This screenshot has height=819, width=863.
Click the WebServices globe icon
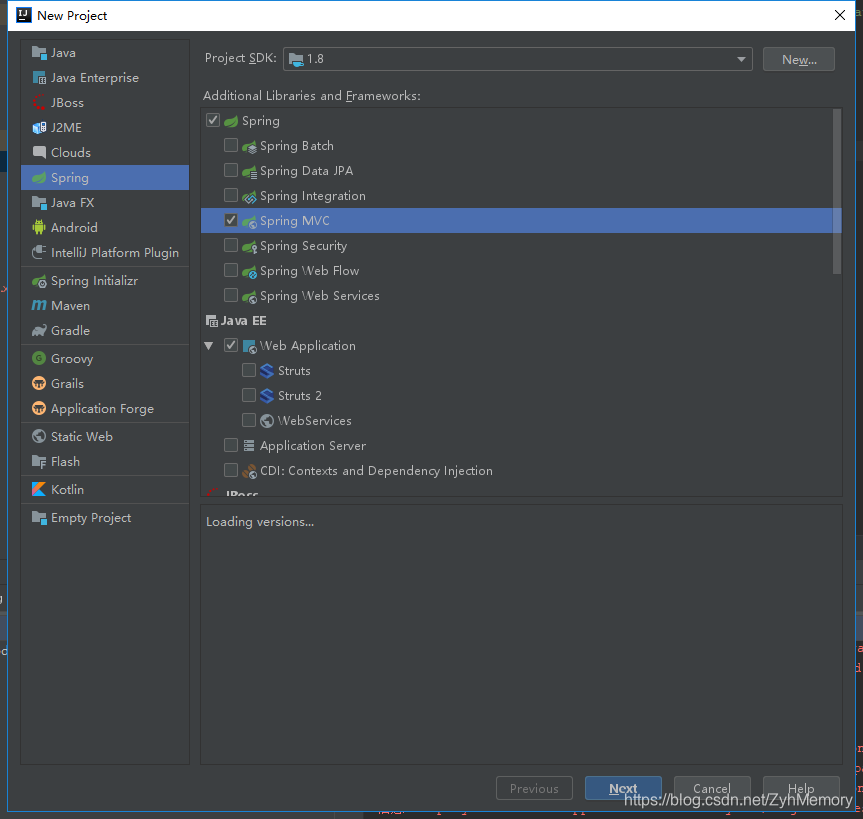(267, 421)
